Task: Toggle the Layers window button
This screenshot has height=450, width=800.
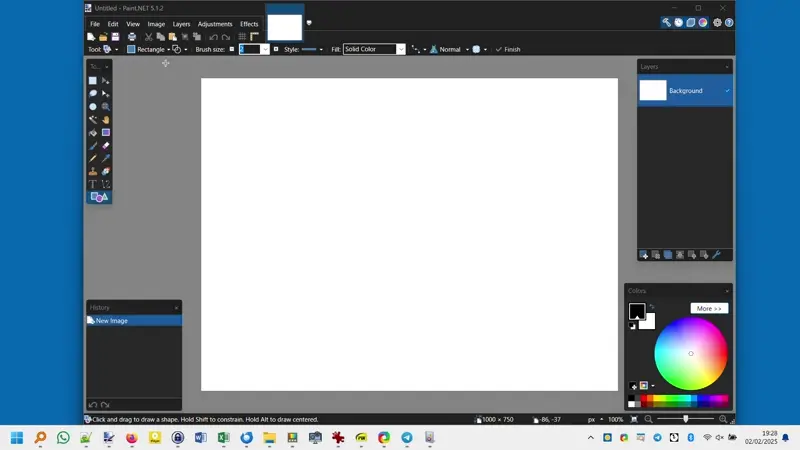Action: (x=691, y=22)
